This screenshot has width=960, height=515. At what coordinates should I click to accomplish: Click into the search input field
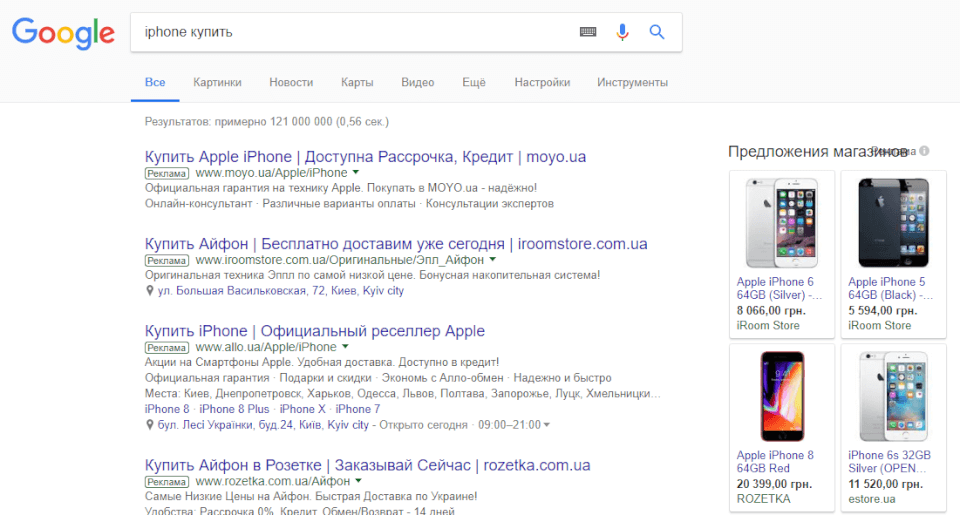tap(350, 32)
